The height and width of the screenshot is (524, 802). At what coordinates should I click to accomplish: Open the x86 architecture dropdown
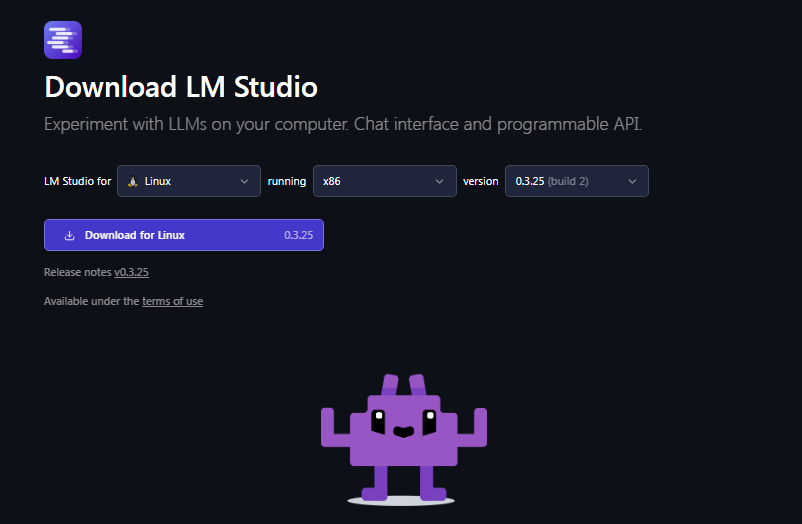coord(384,181)
